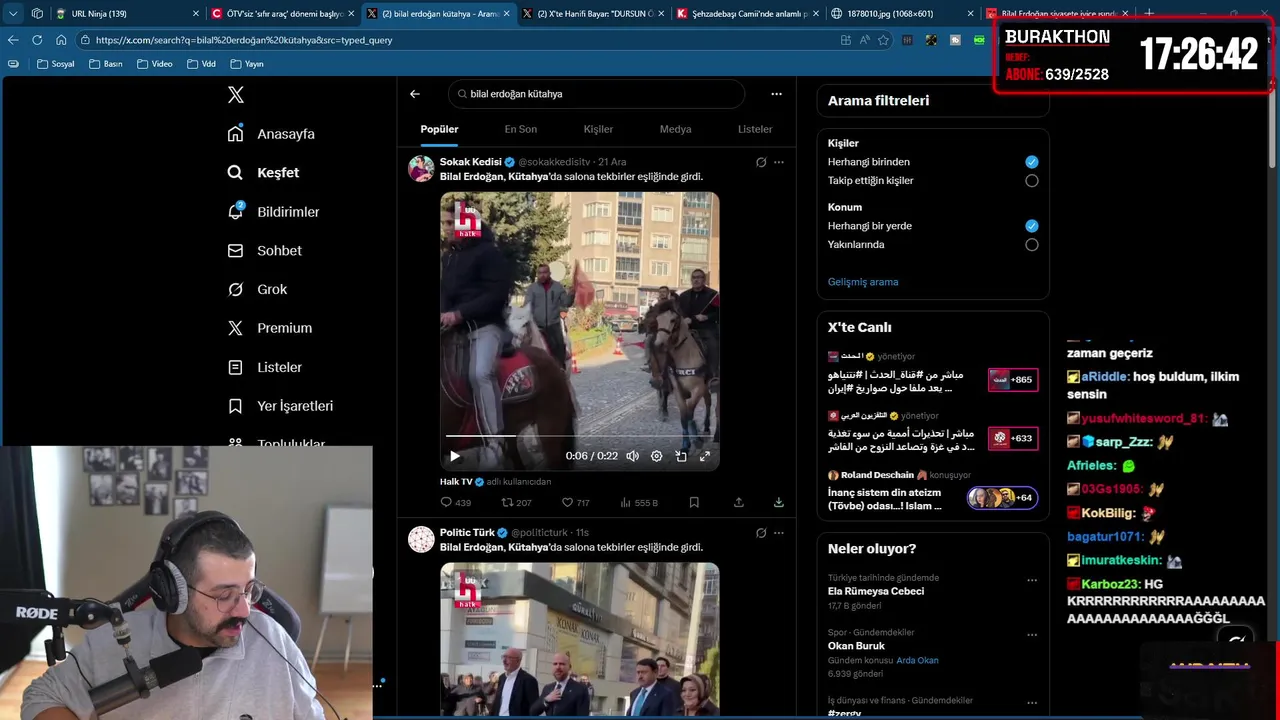This screenshot has height=720, width=1280.
Task: Share the Sokak Kedisi post
Action: (738, 503)
